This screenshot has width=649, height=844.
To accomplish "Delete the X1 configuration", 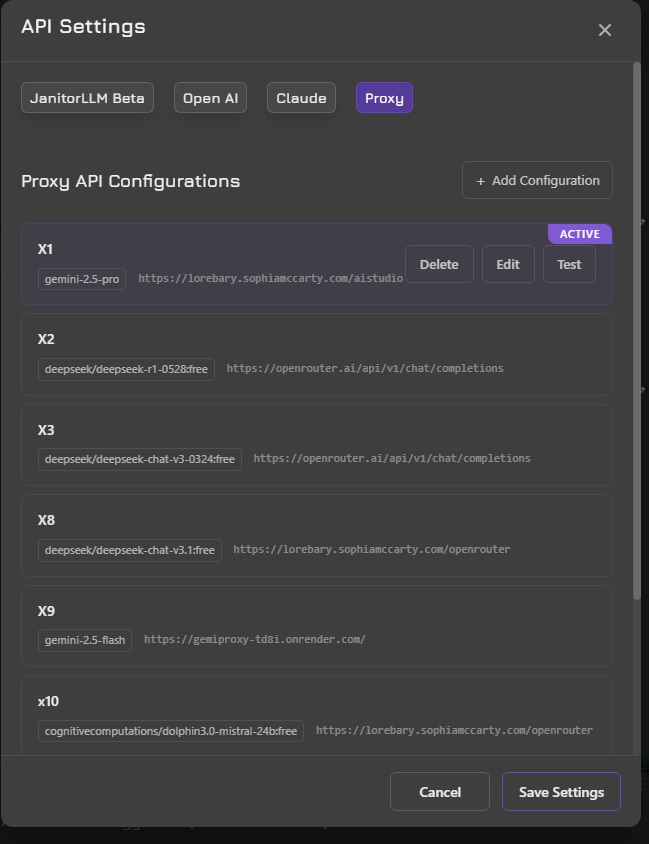I will click(439, 265).
